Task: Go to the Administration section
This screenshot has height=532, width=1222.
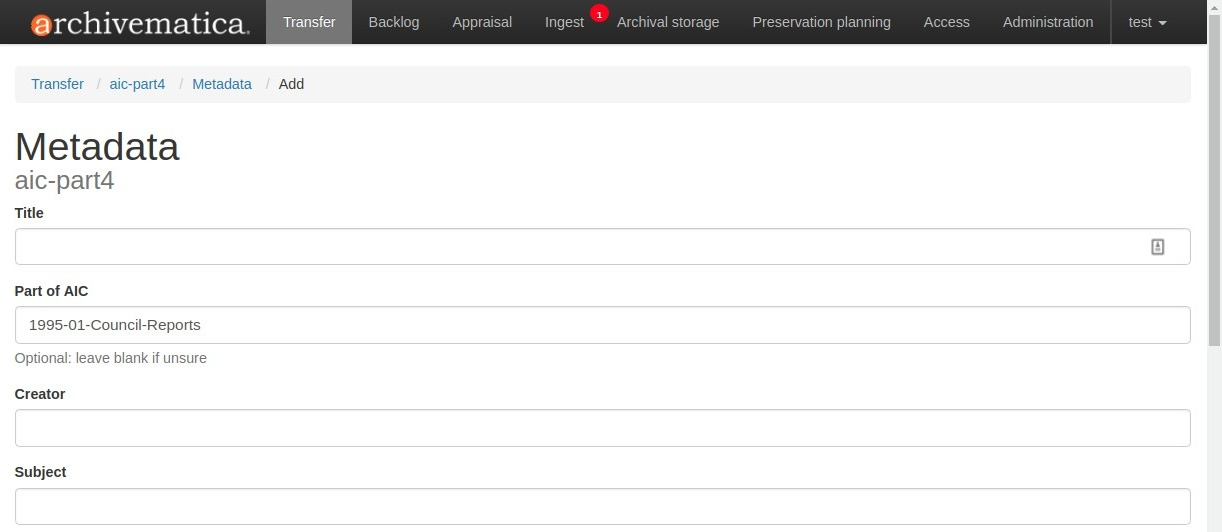Action: (x=1048, y=22)
